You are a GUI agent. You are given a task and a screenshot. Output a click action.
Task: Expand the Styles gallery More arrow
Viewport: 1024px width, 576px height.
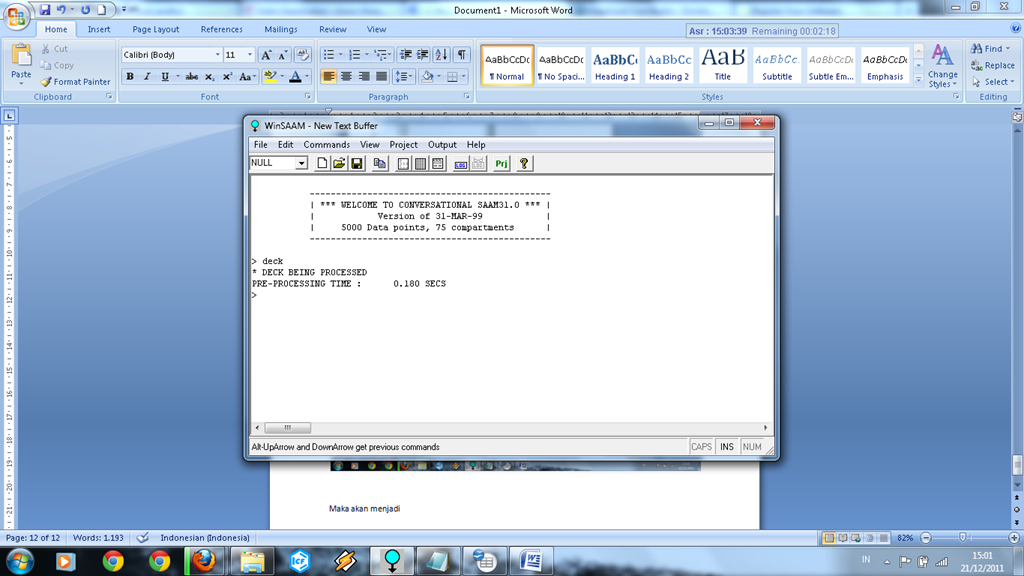point(918,80)
